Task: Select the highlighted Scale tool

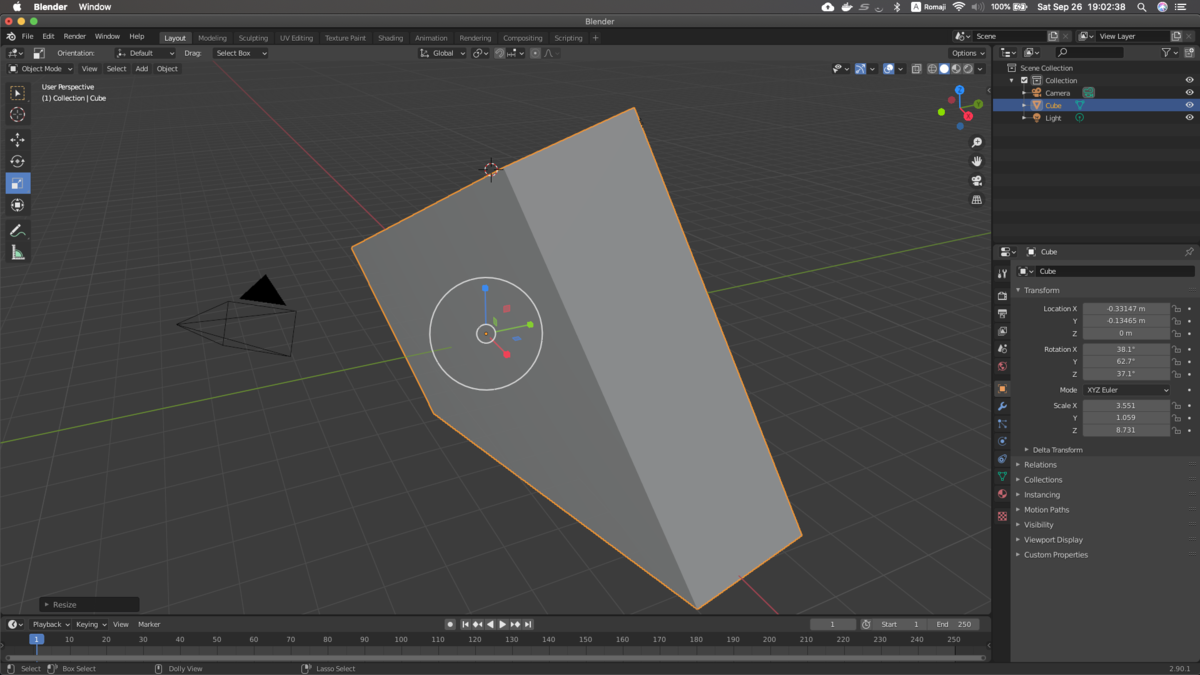Action: [17, 183]
